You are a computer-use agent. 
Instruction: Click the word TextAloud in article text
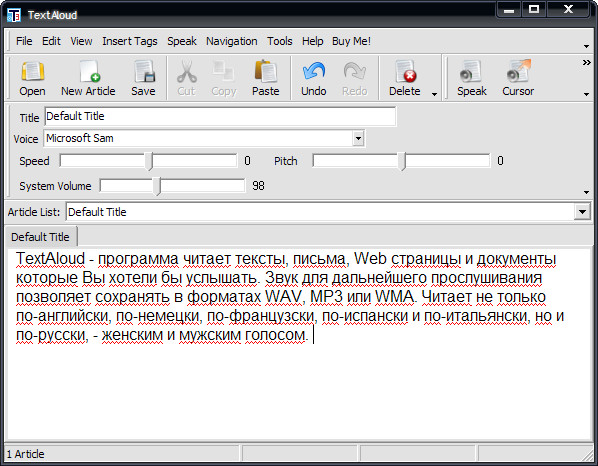[50, 259]
